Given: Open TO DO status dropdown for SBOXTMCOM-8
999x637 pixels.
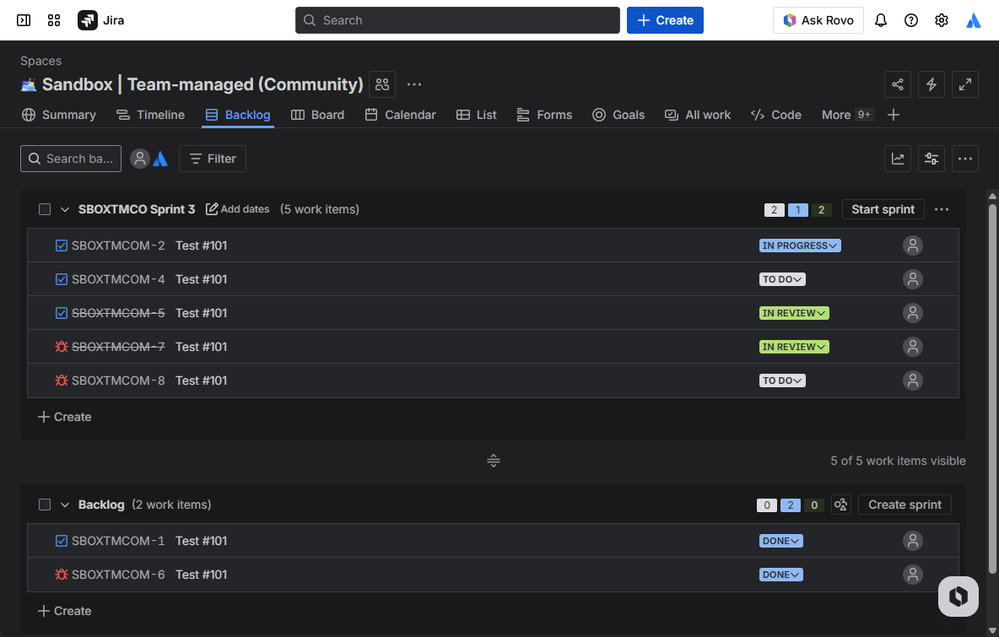Looking at the screenshot, I should point(782,380).
